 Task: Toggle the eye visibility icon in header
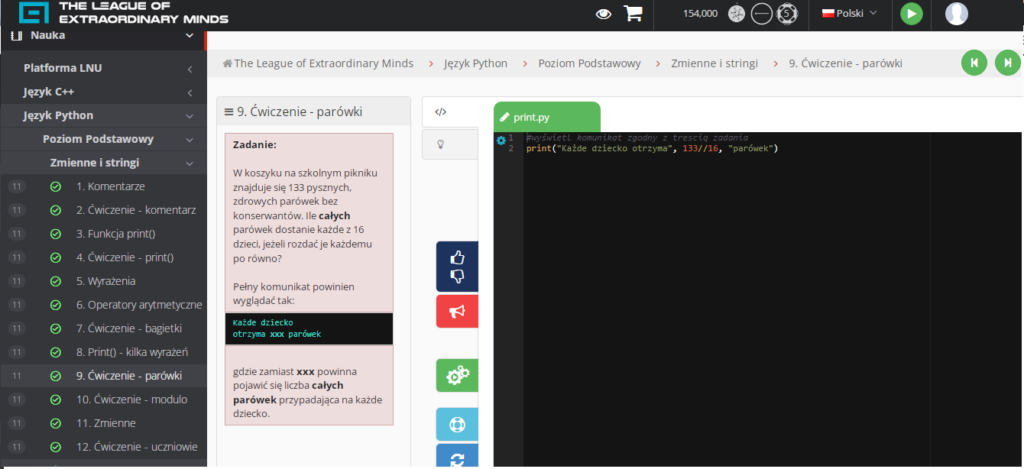(603, 14)
